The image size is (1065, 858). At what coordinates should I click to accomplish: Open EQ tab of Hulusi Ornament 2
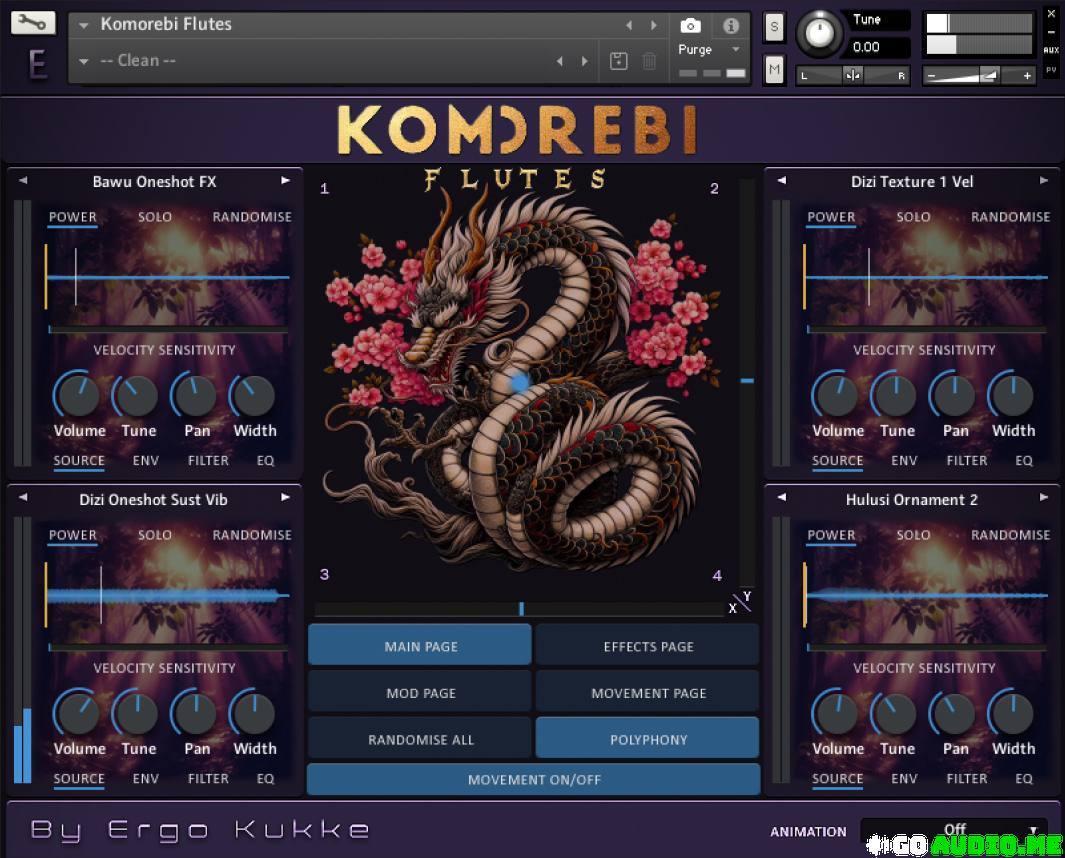1024,779
